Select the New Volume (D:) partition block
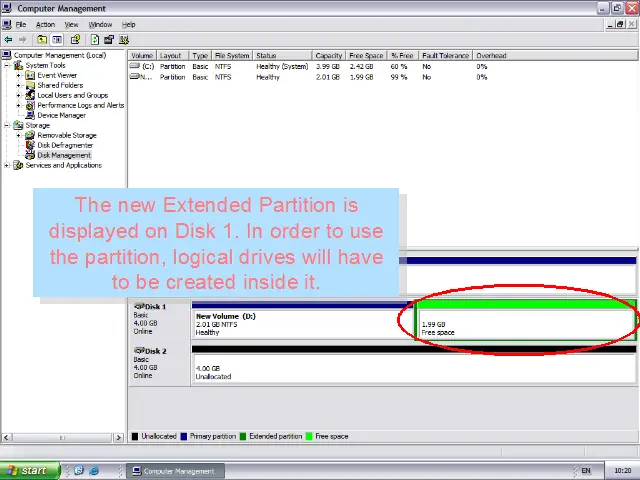Viewport: 640px width, 480px height. pos(300,324)
